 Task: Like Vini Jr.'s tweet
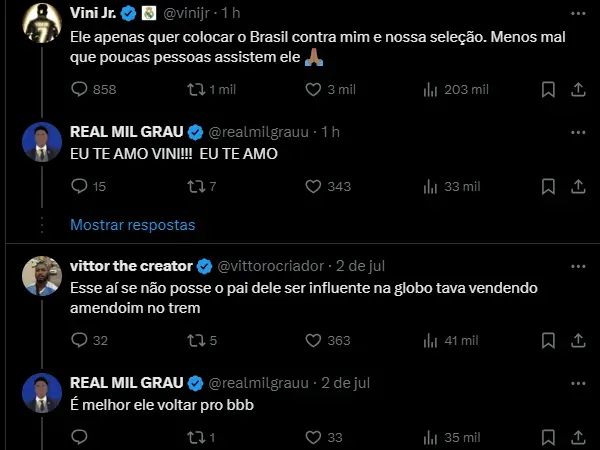(313, 90)
